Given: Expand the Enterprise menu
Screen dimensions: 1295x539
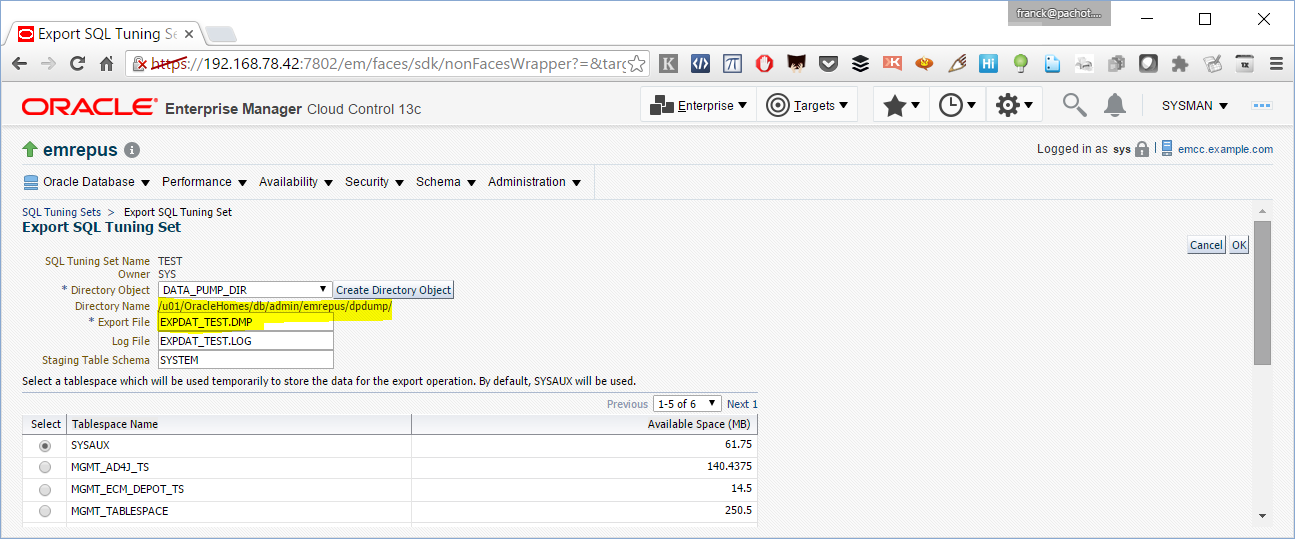Looking at the screenshot, I should coord(699,105).
